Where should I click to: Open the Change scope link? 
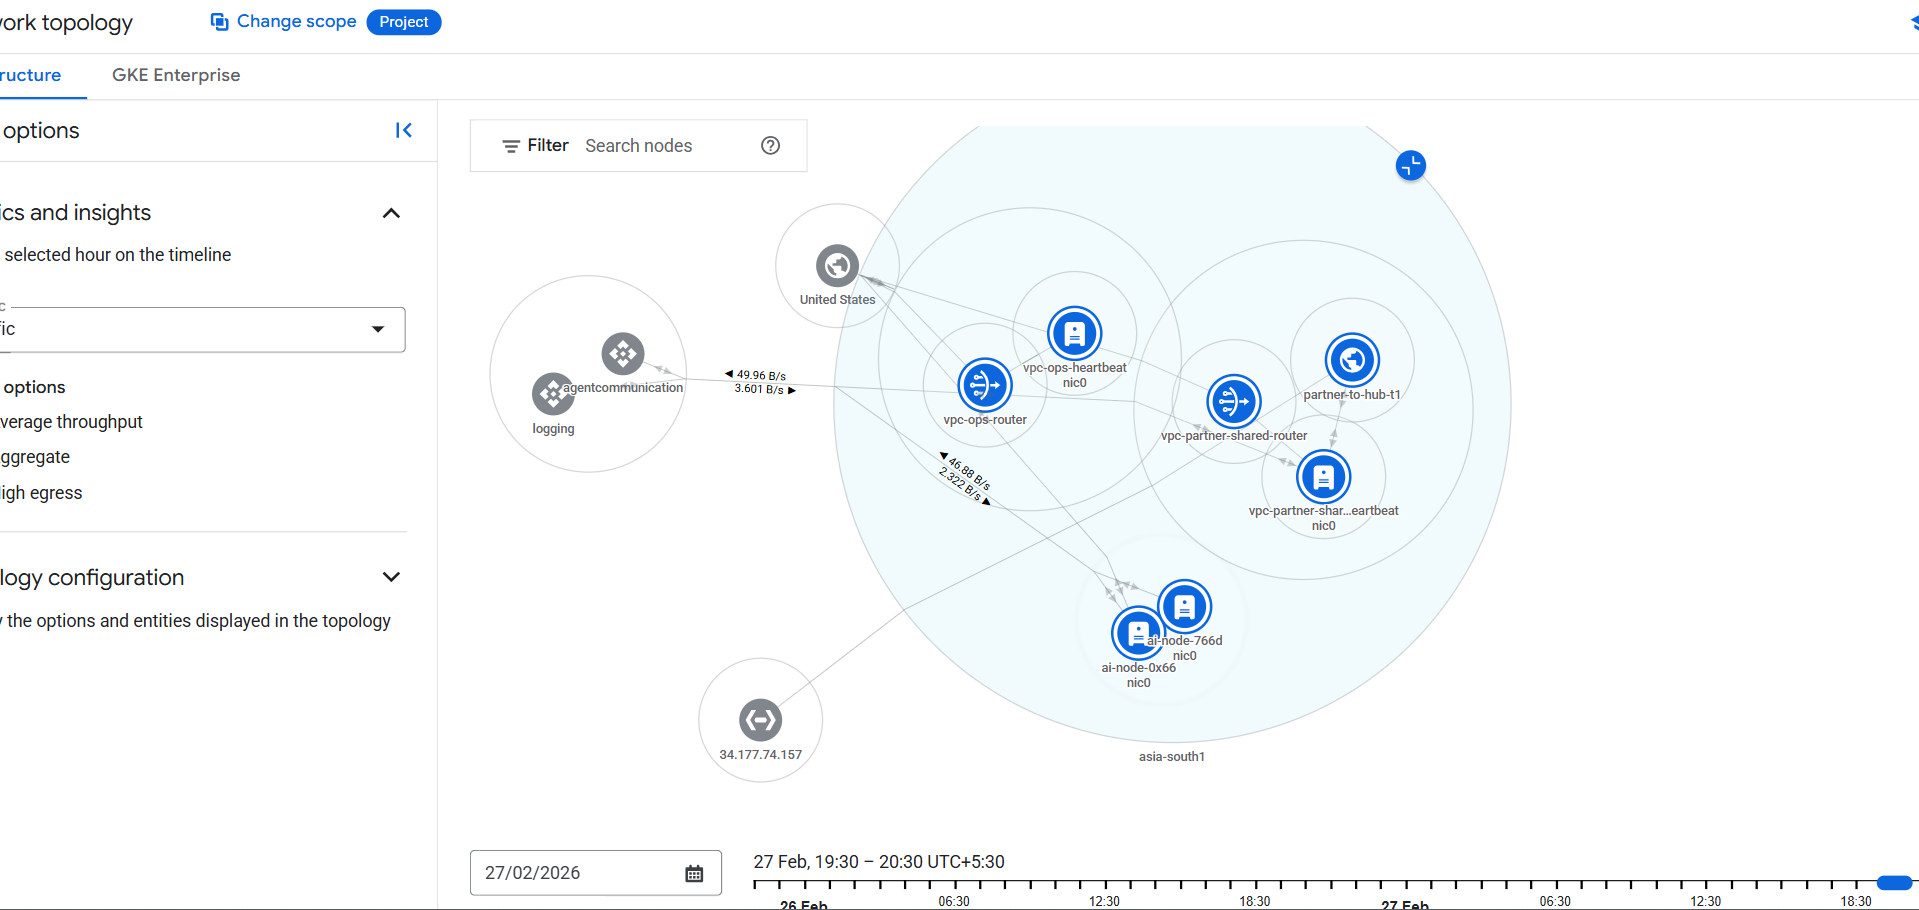pos(296,22)
